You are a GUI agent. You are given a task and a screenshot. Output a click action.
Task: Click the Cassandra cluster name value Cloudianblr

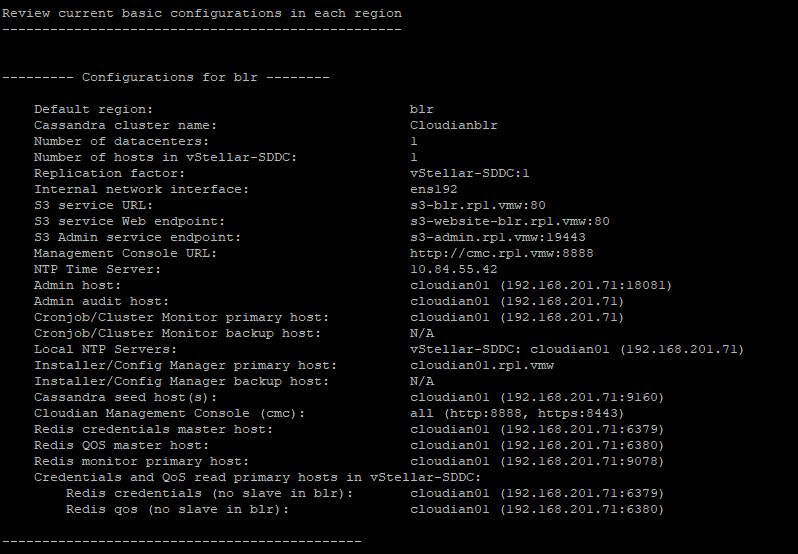click(453, 125)
